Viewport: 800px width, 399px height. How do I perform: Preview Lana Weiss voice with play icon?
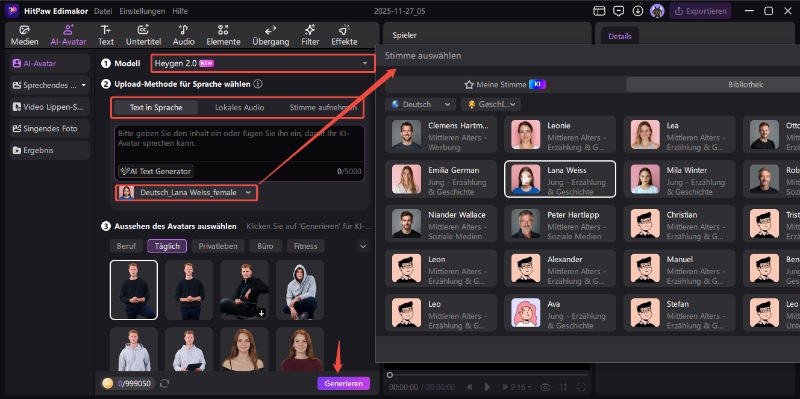click(x=526, y=179)
